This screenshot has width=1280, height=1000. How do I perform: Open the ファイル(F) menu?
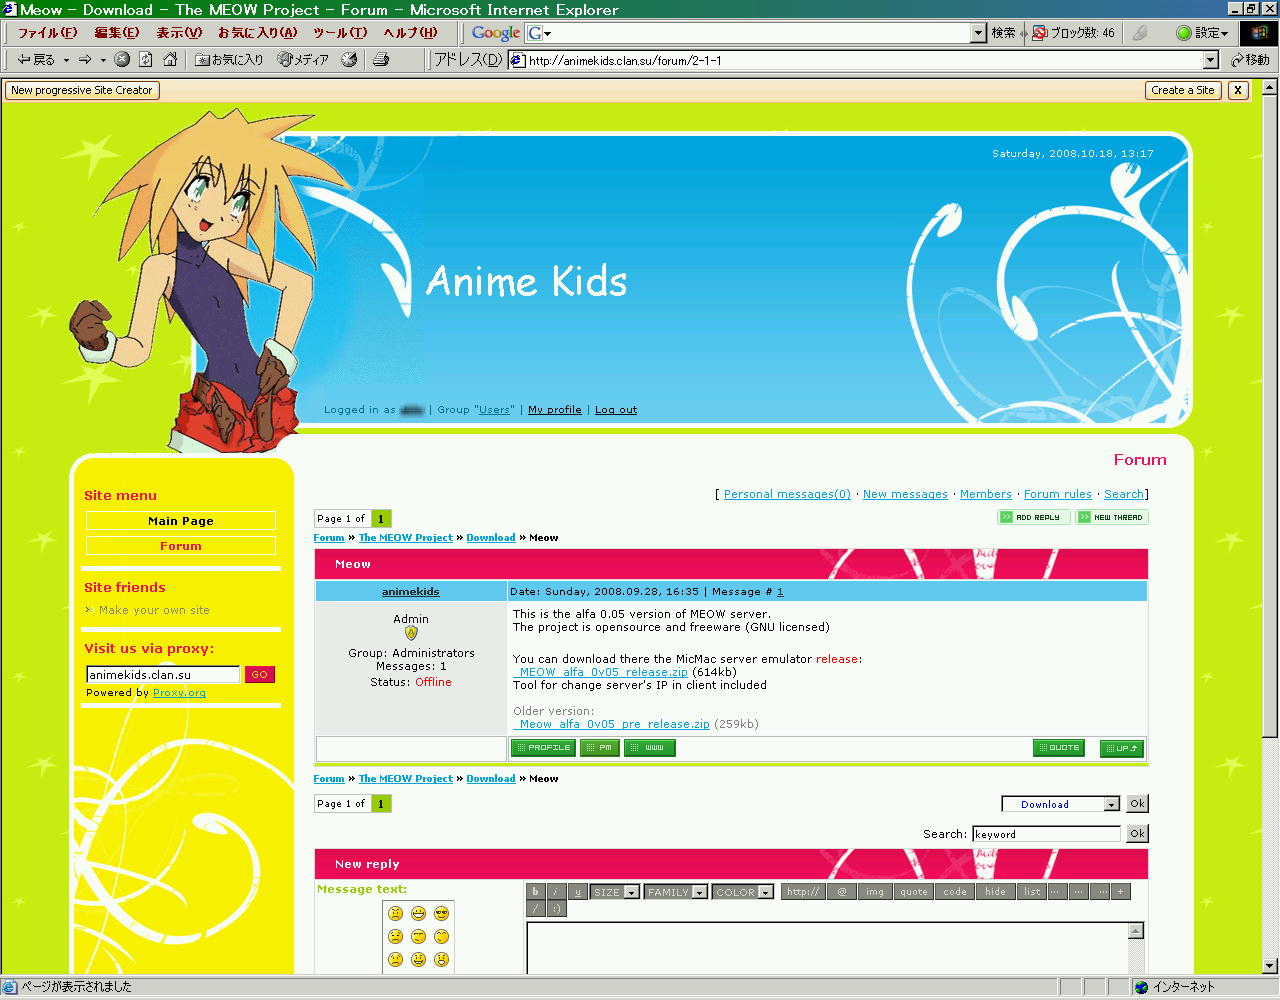47,33
